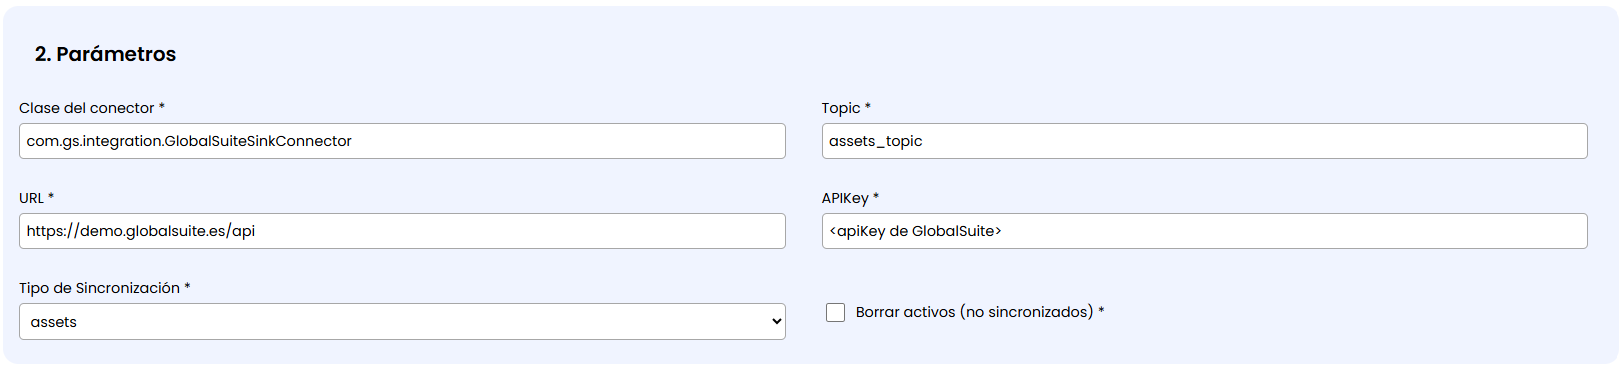Click the 2. Parámetros section heading
The height and width of the screenshot is (367, 1622).
105,54
